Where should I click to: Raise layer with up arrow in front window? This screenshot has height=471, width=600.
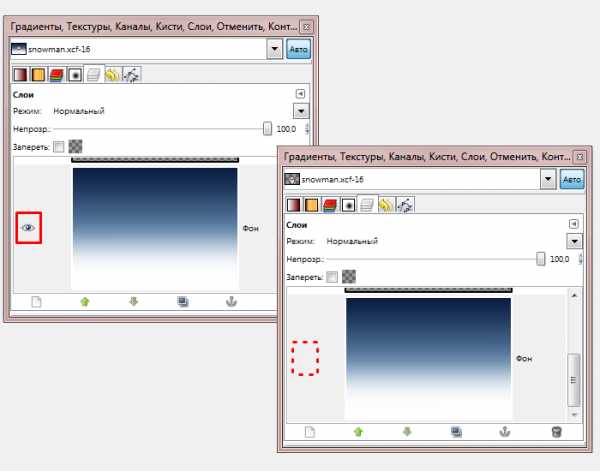pos(358,432)
